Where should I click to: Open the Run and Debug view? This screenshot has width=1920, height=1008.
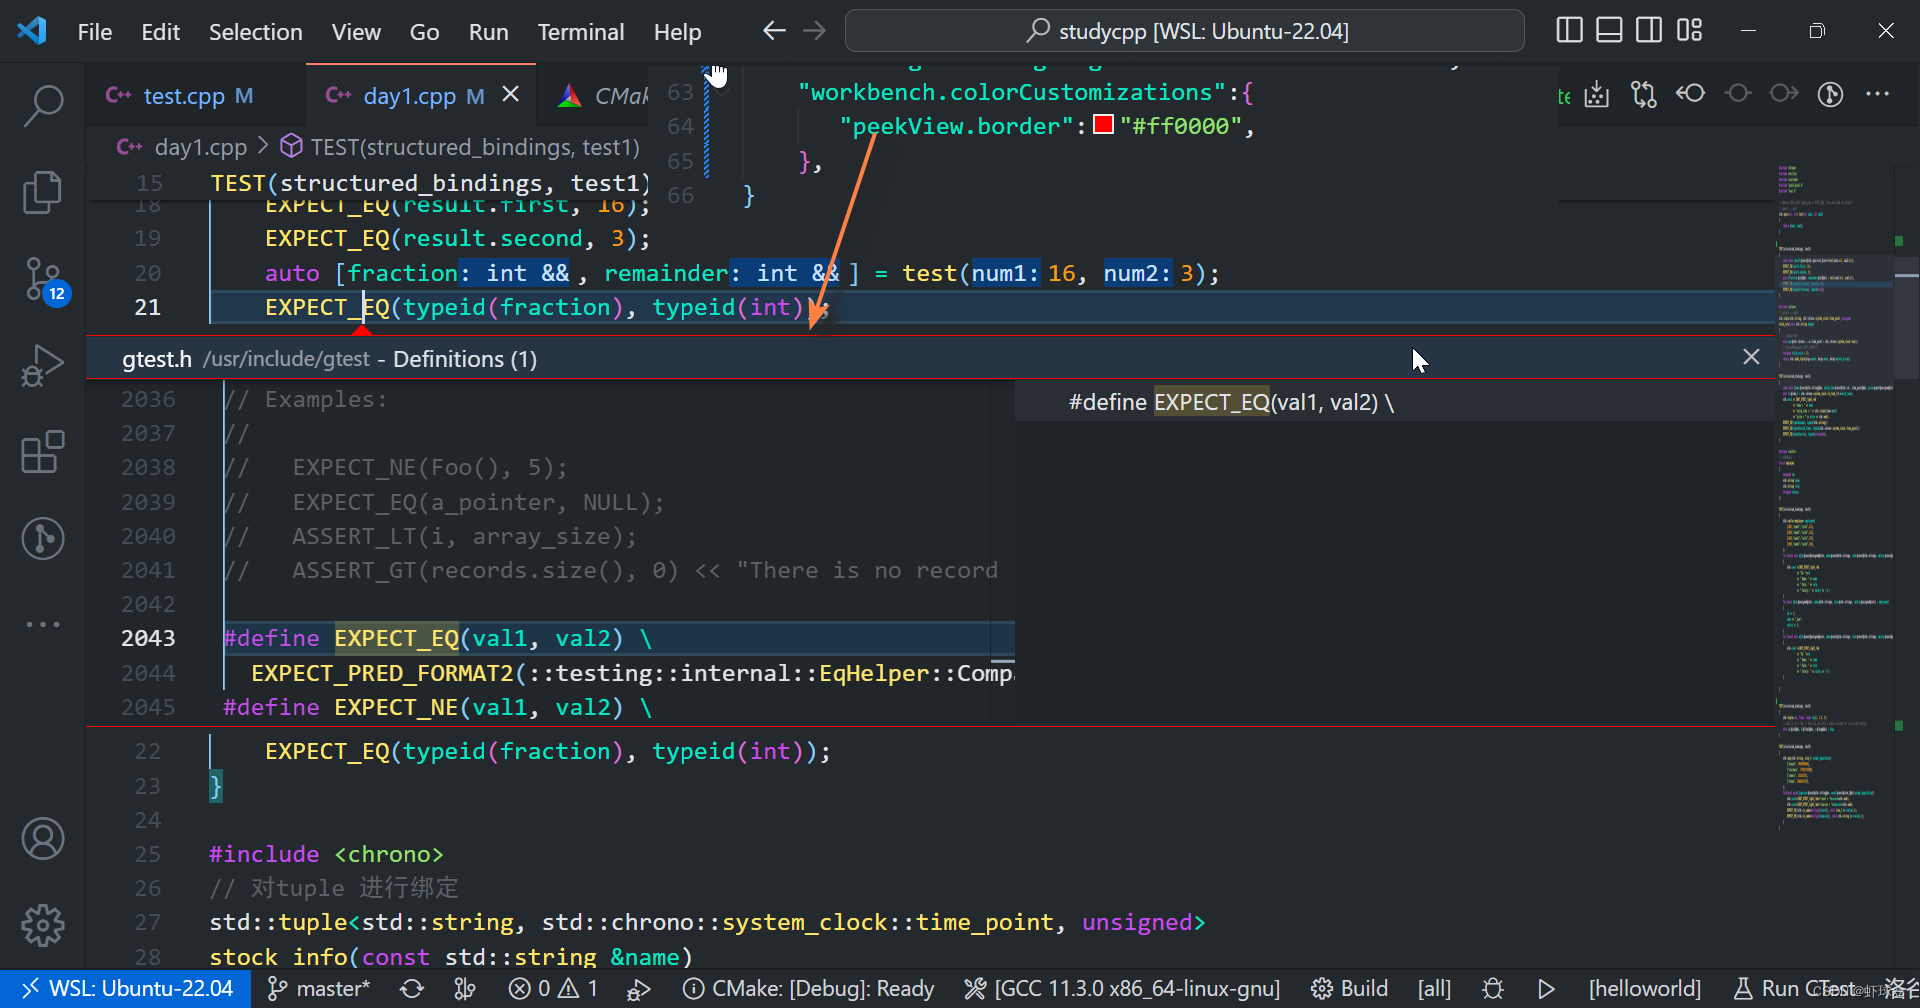click(43, 366)
